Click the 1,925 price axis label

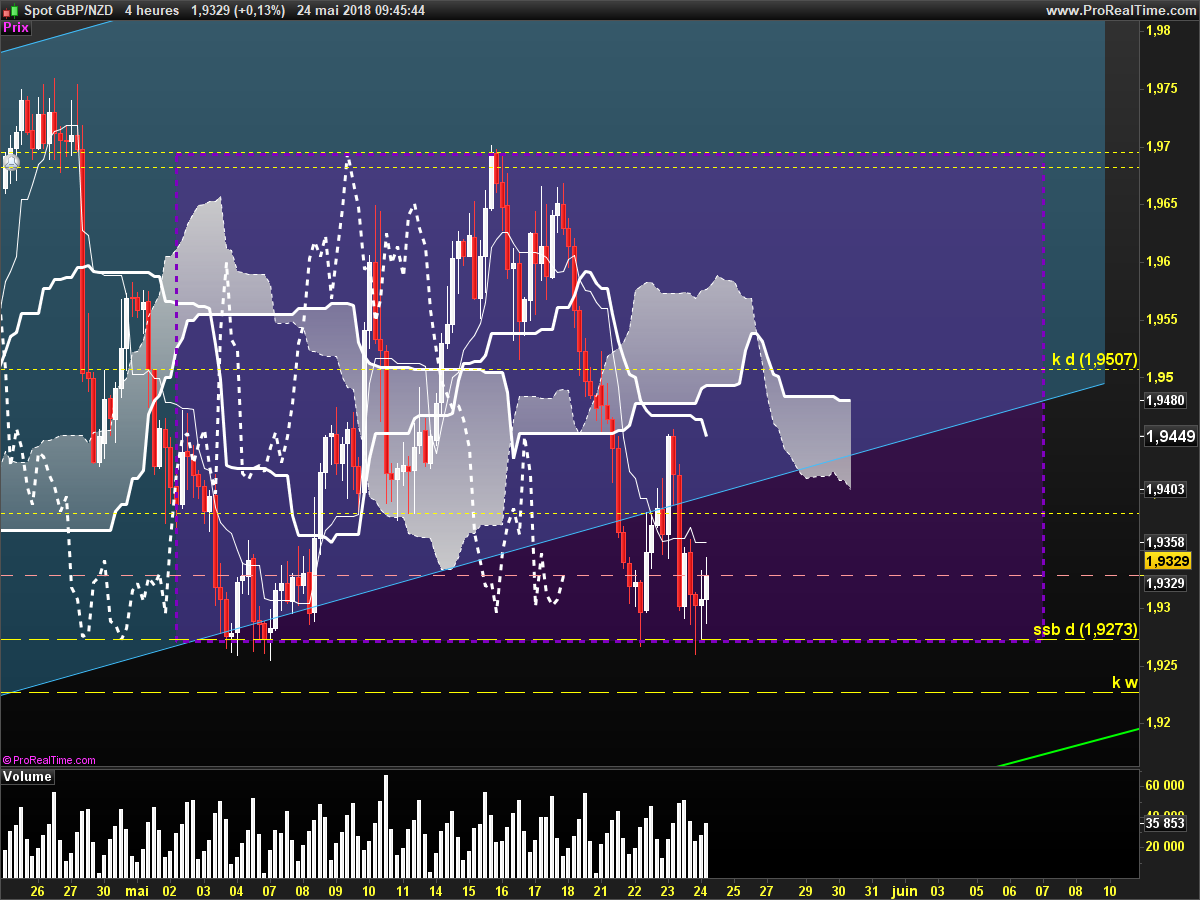pos(1161,665)
